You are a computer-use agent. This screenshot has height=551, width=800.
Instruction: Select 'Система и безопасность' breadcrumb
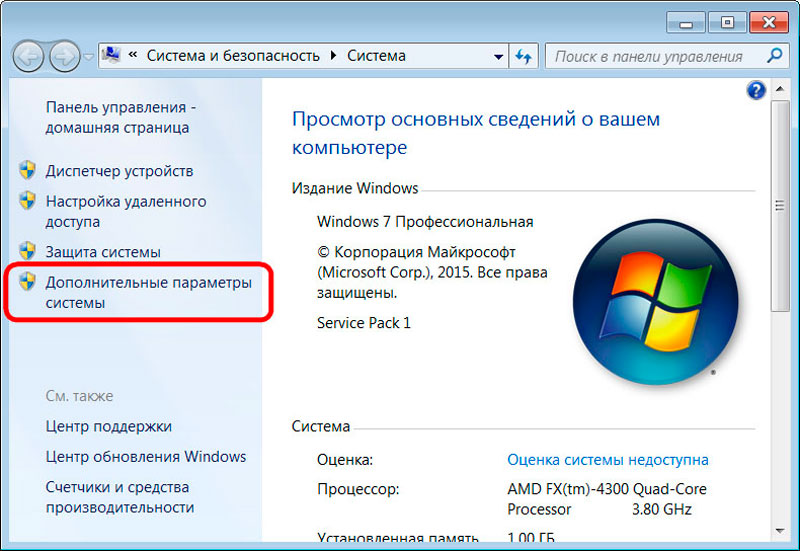tap(233, 56)
